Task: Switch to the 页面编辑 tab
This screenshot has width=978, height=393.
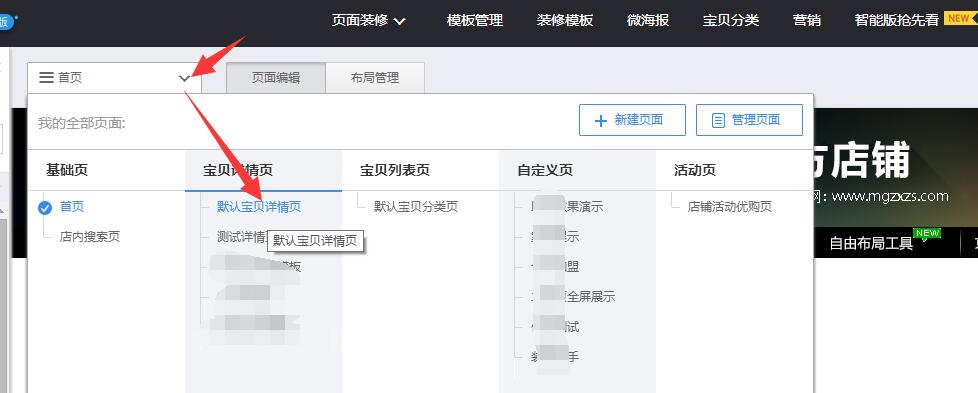Action: (x=276, y=78)
